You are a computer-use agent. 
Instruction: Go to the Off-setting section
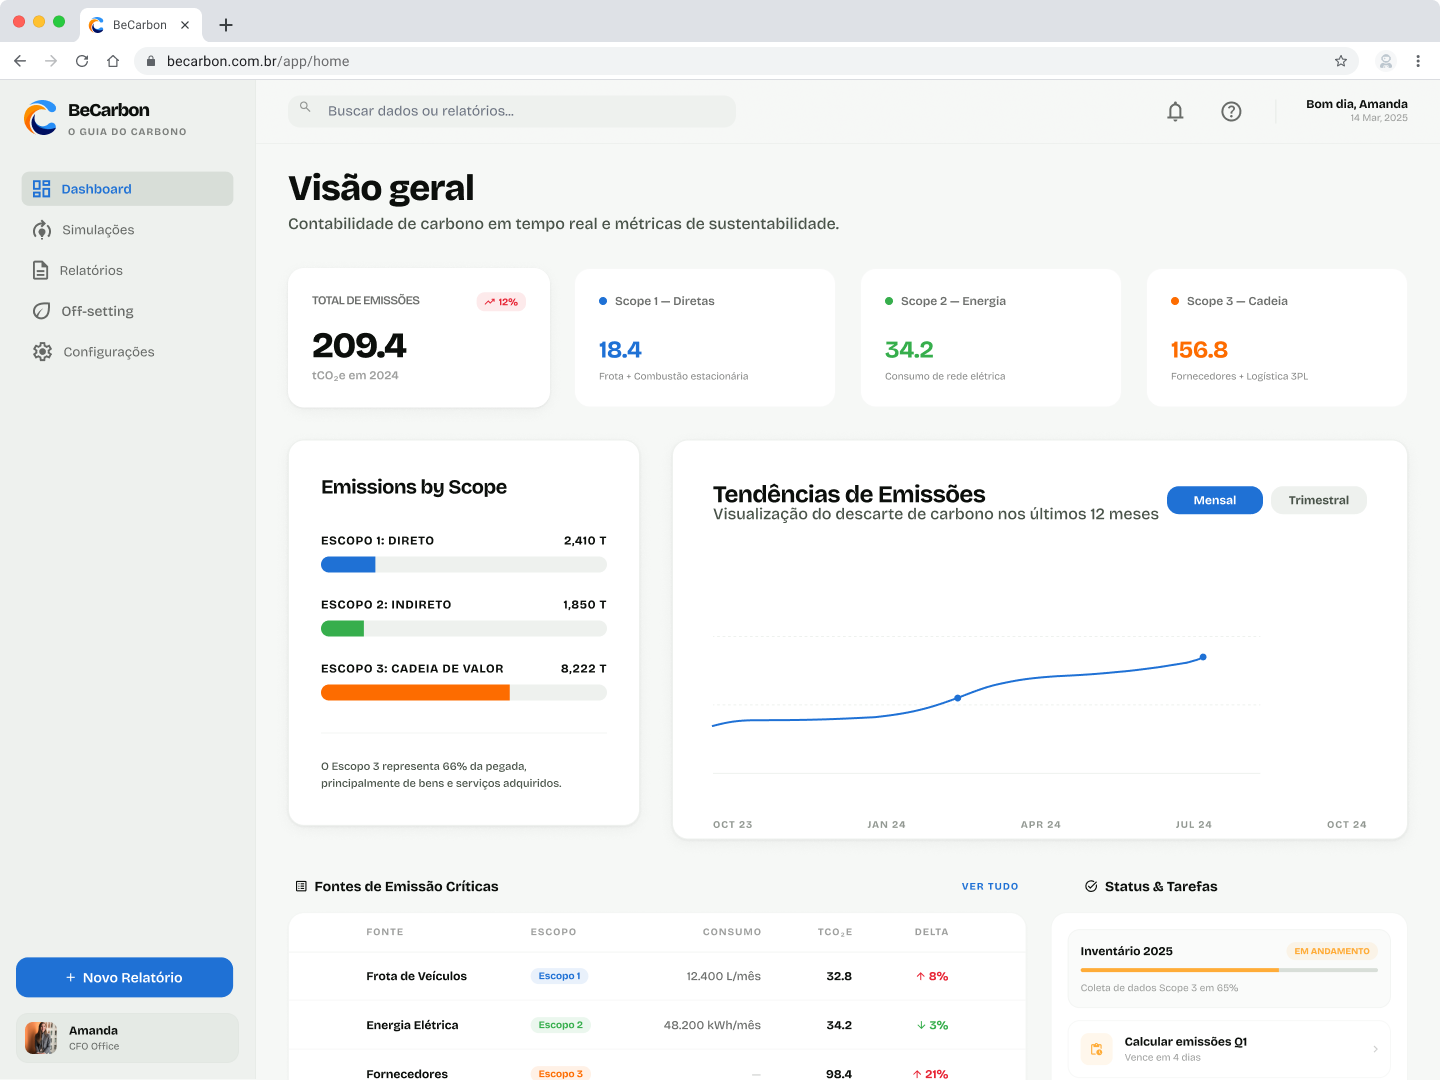97,311
